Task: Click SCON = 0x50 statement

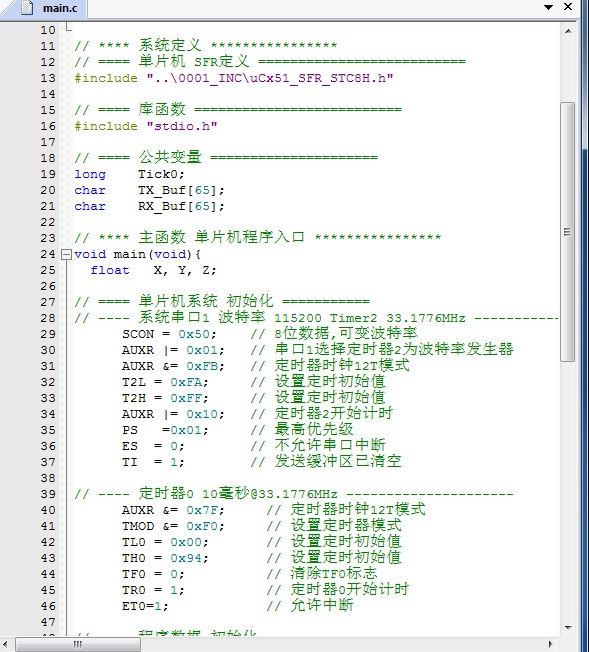Action: point(169,334)
